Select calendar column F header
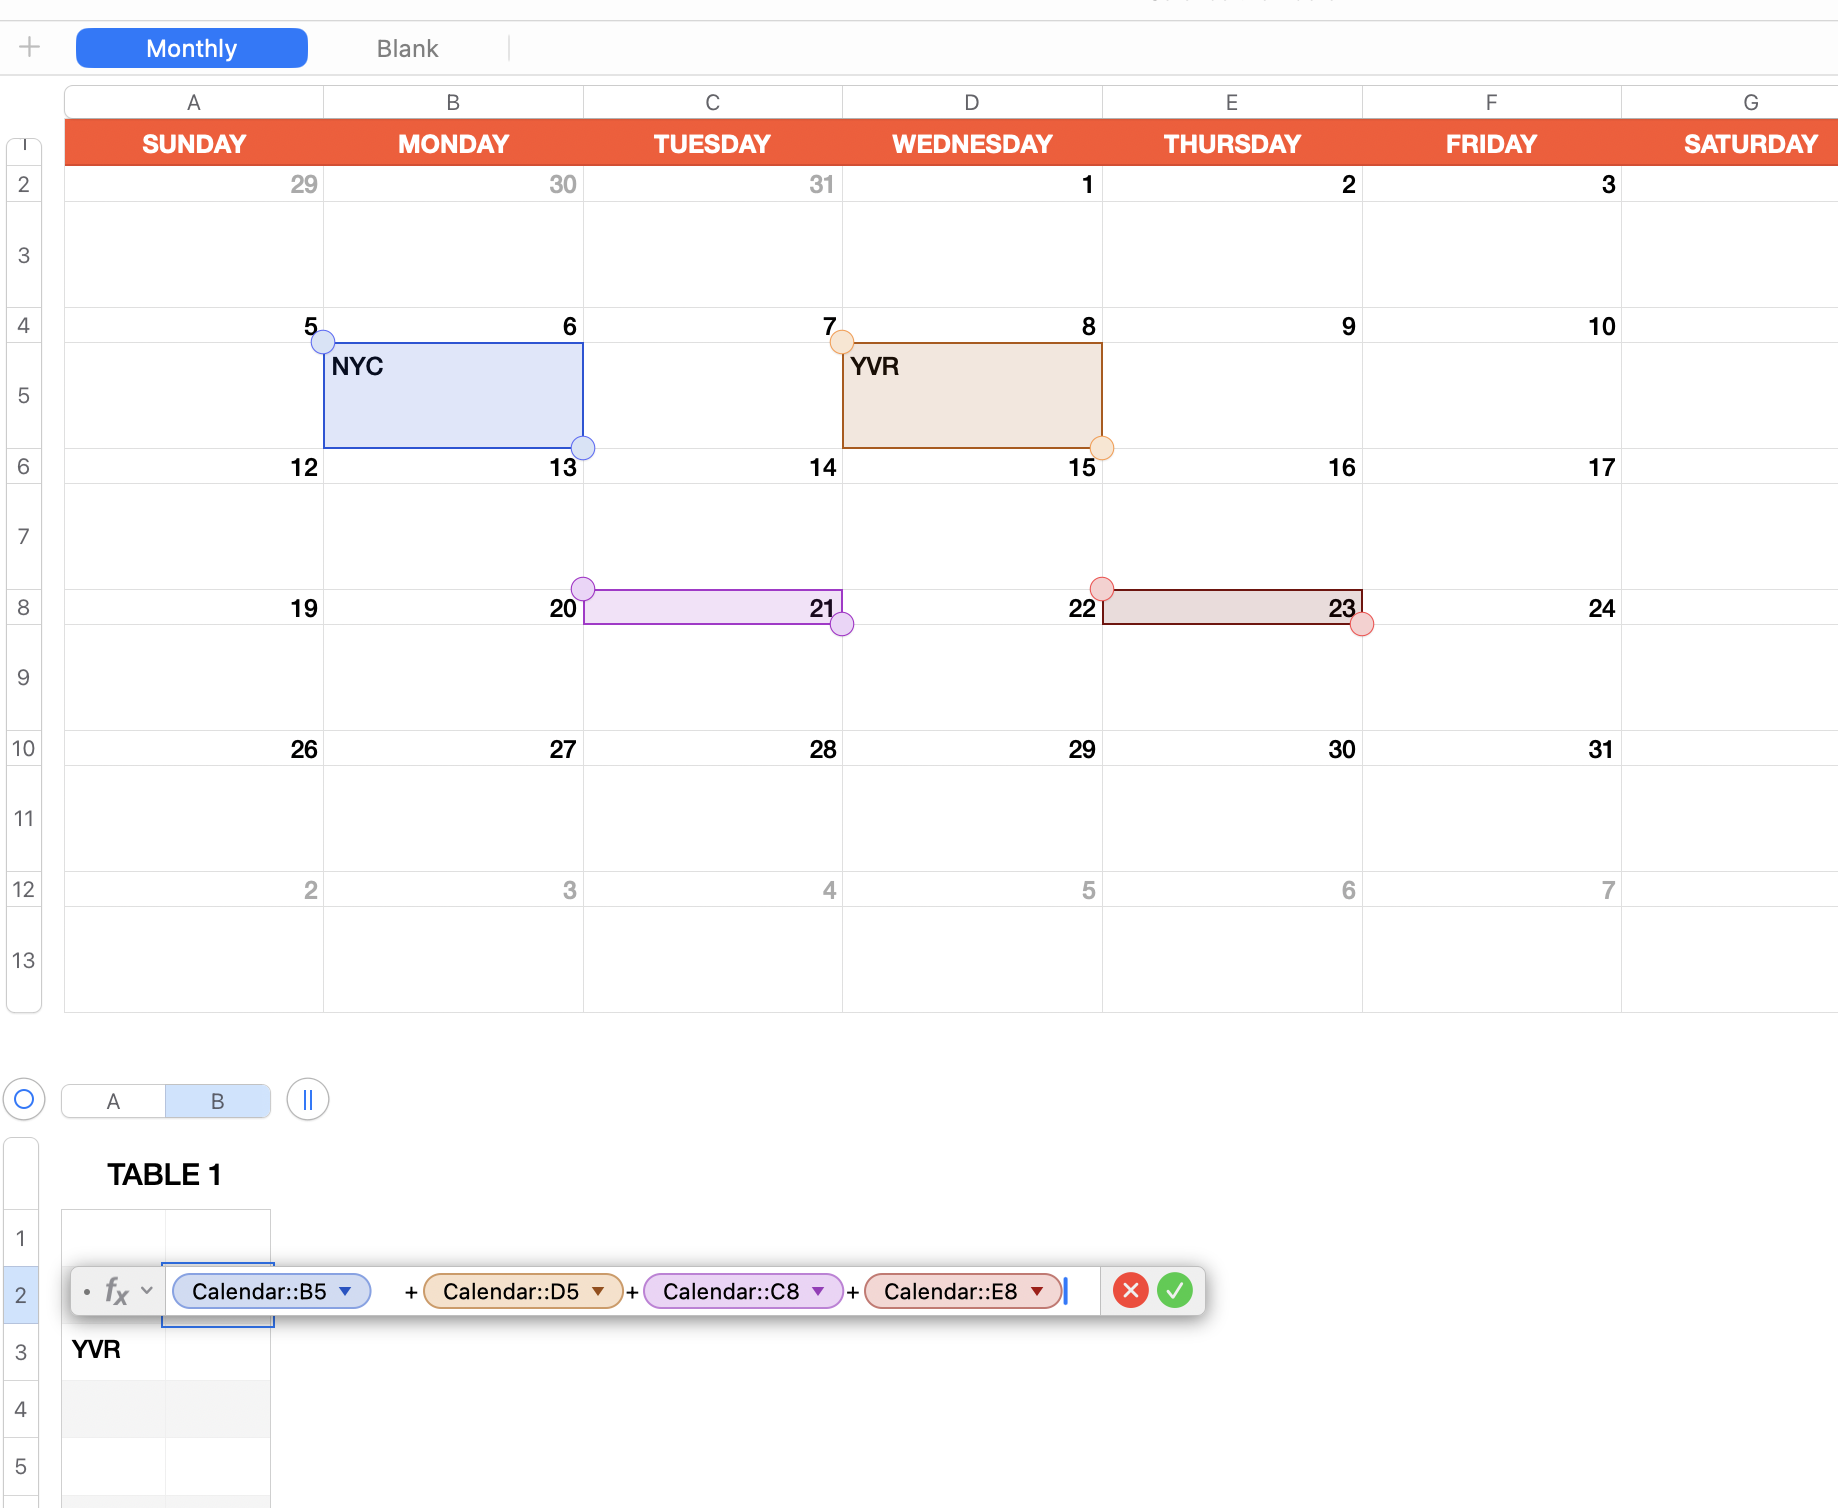 (x=1491, y=102)
